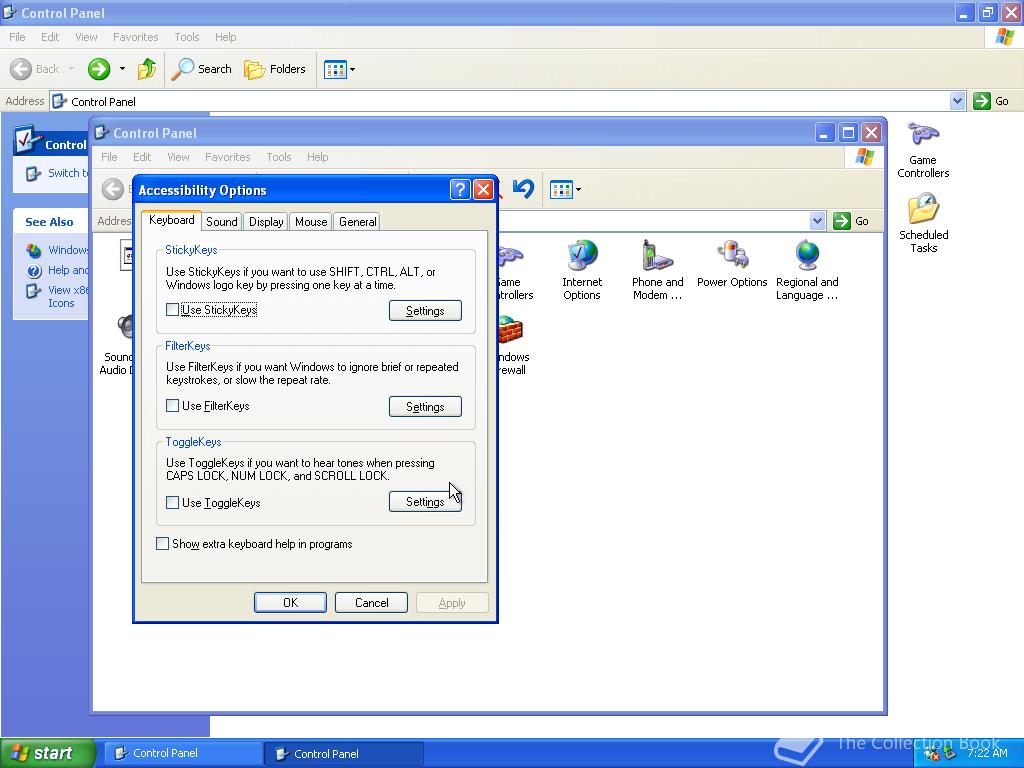Screen dimensions: 1024x768
Task: Click help question mark in Accessibility dialog
Action: tap(460, 189)
